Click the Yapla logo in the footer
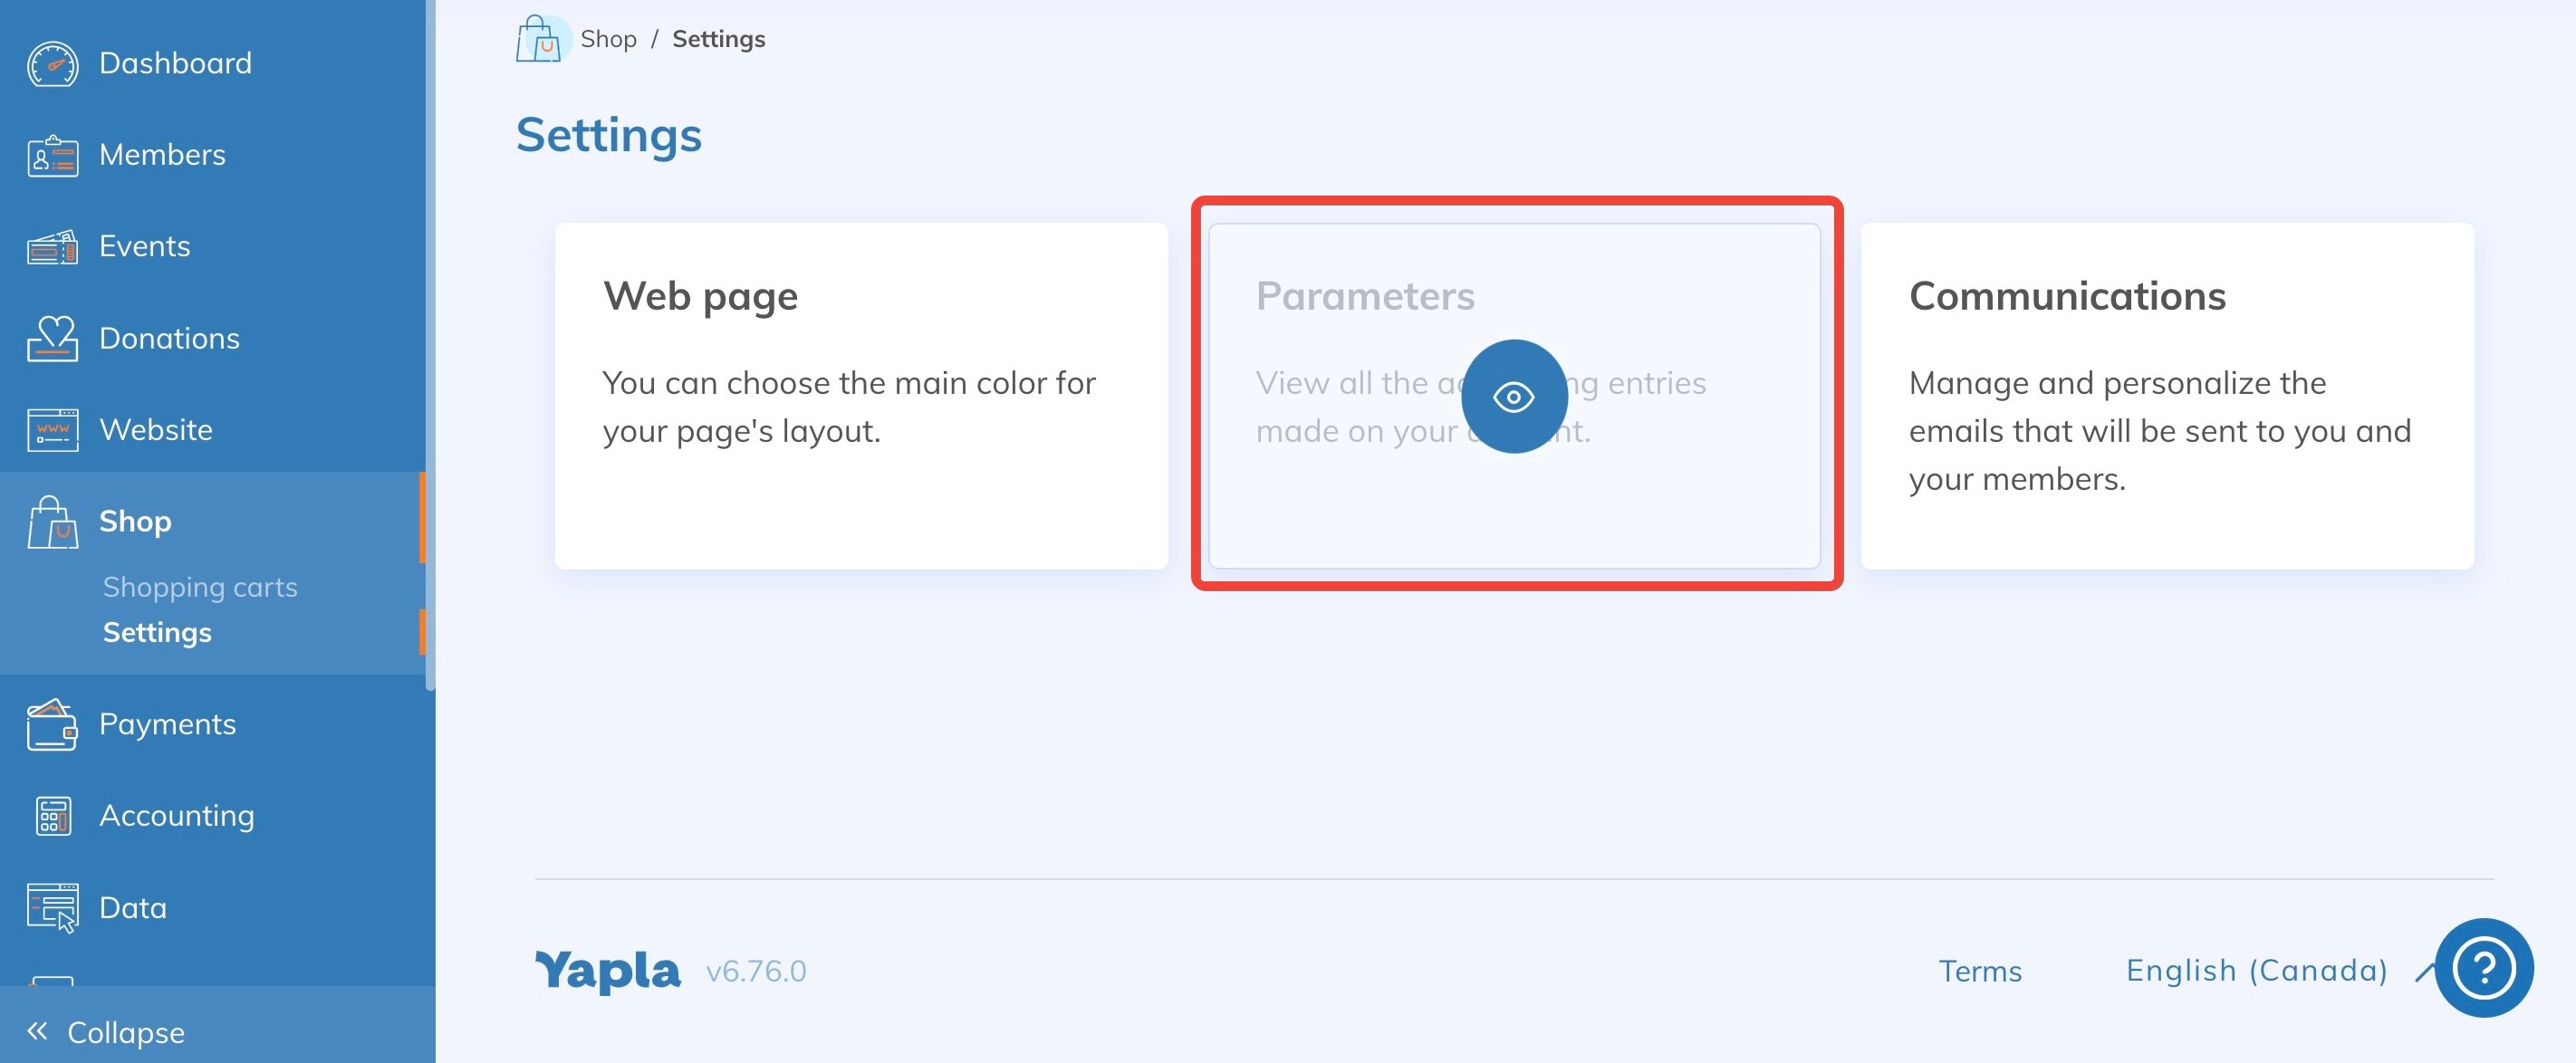2576x1063 pixels. 606,969
